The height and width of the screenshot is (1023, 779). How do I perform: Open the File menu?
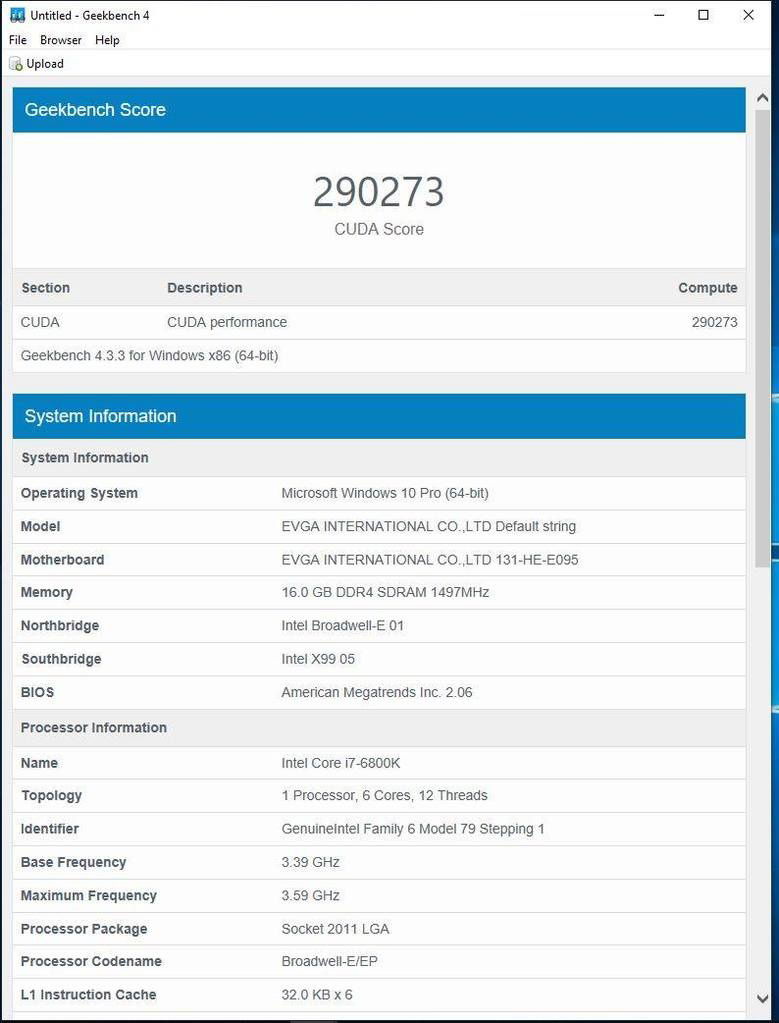(18, 40)
